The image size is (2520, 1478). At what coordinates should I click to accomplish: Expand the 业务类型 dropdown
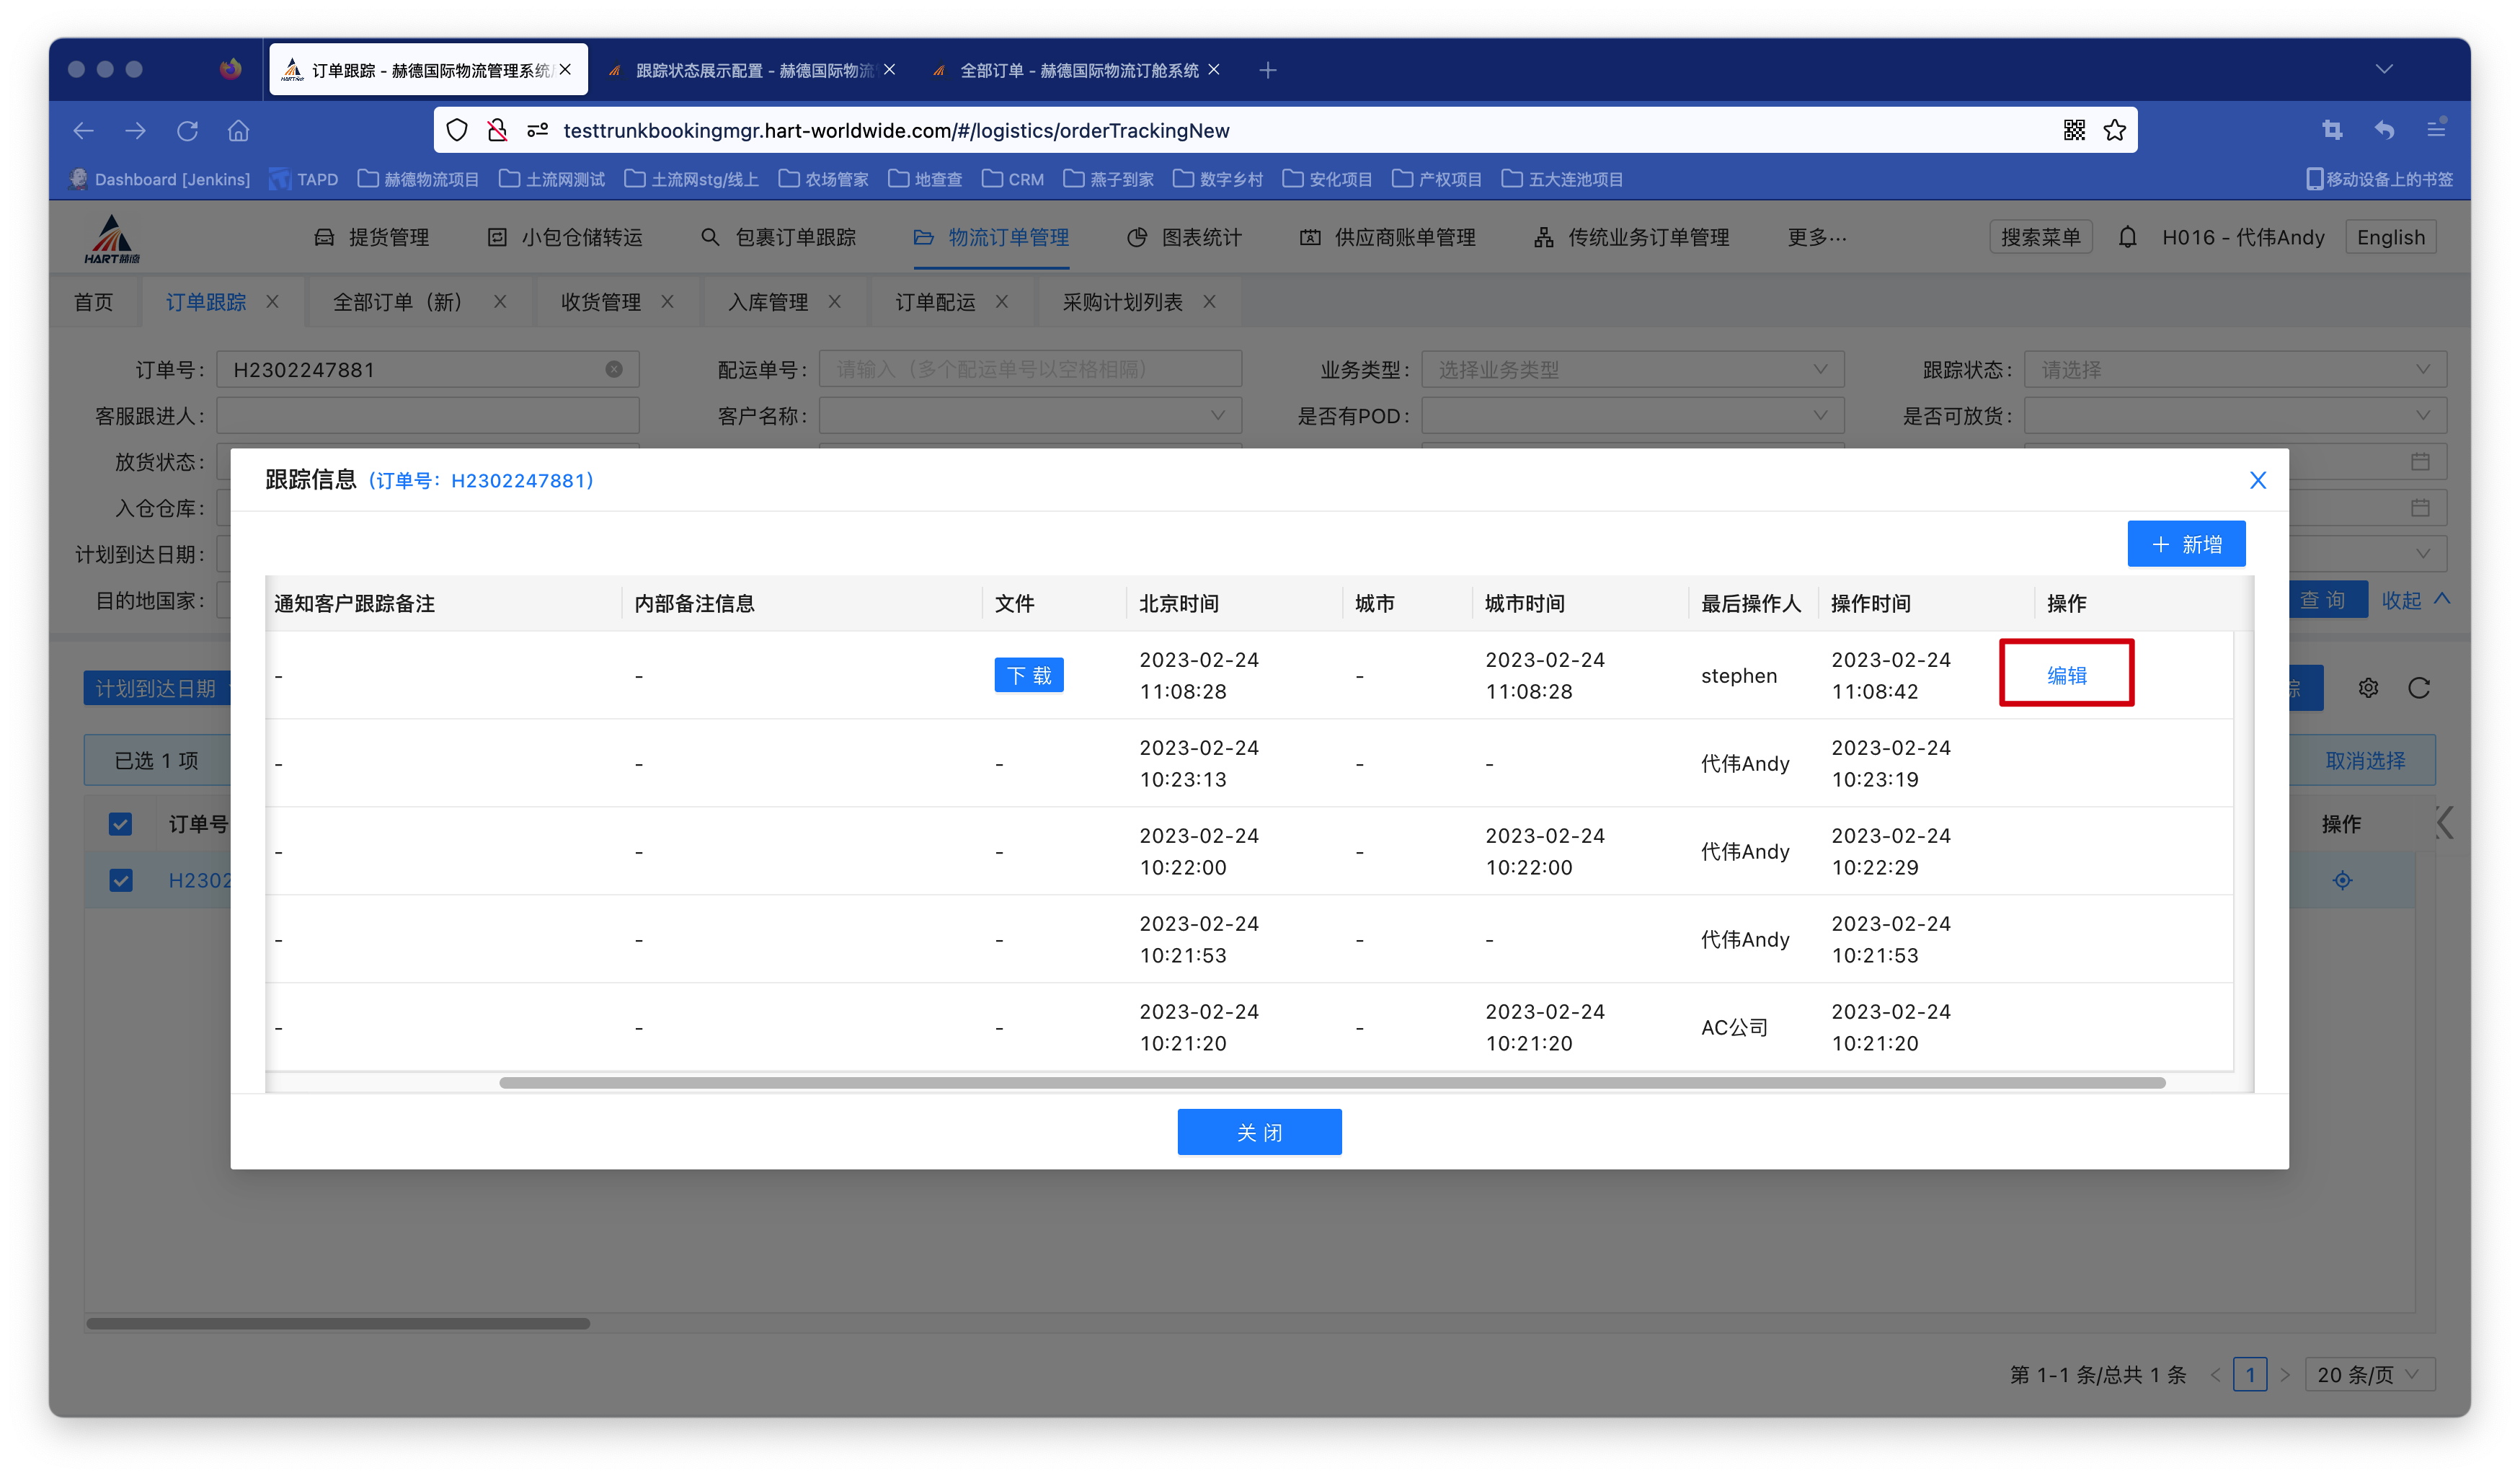(1632, 370)
